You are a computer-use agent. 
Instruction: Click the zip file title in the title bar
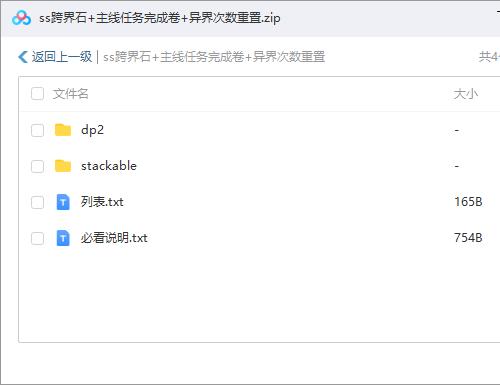tap(160, 18)
